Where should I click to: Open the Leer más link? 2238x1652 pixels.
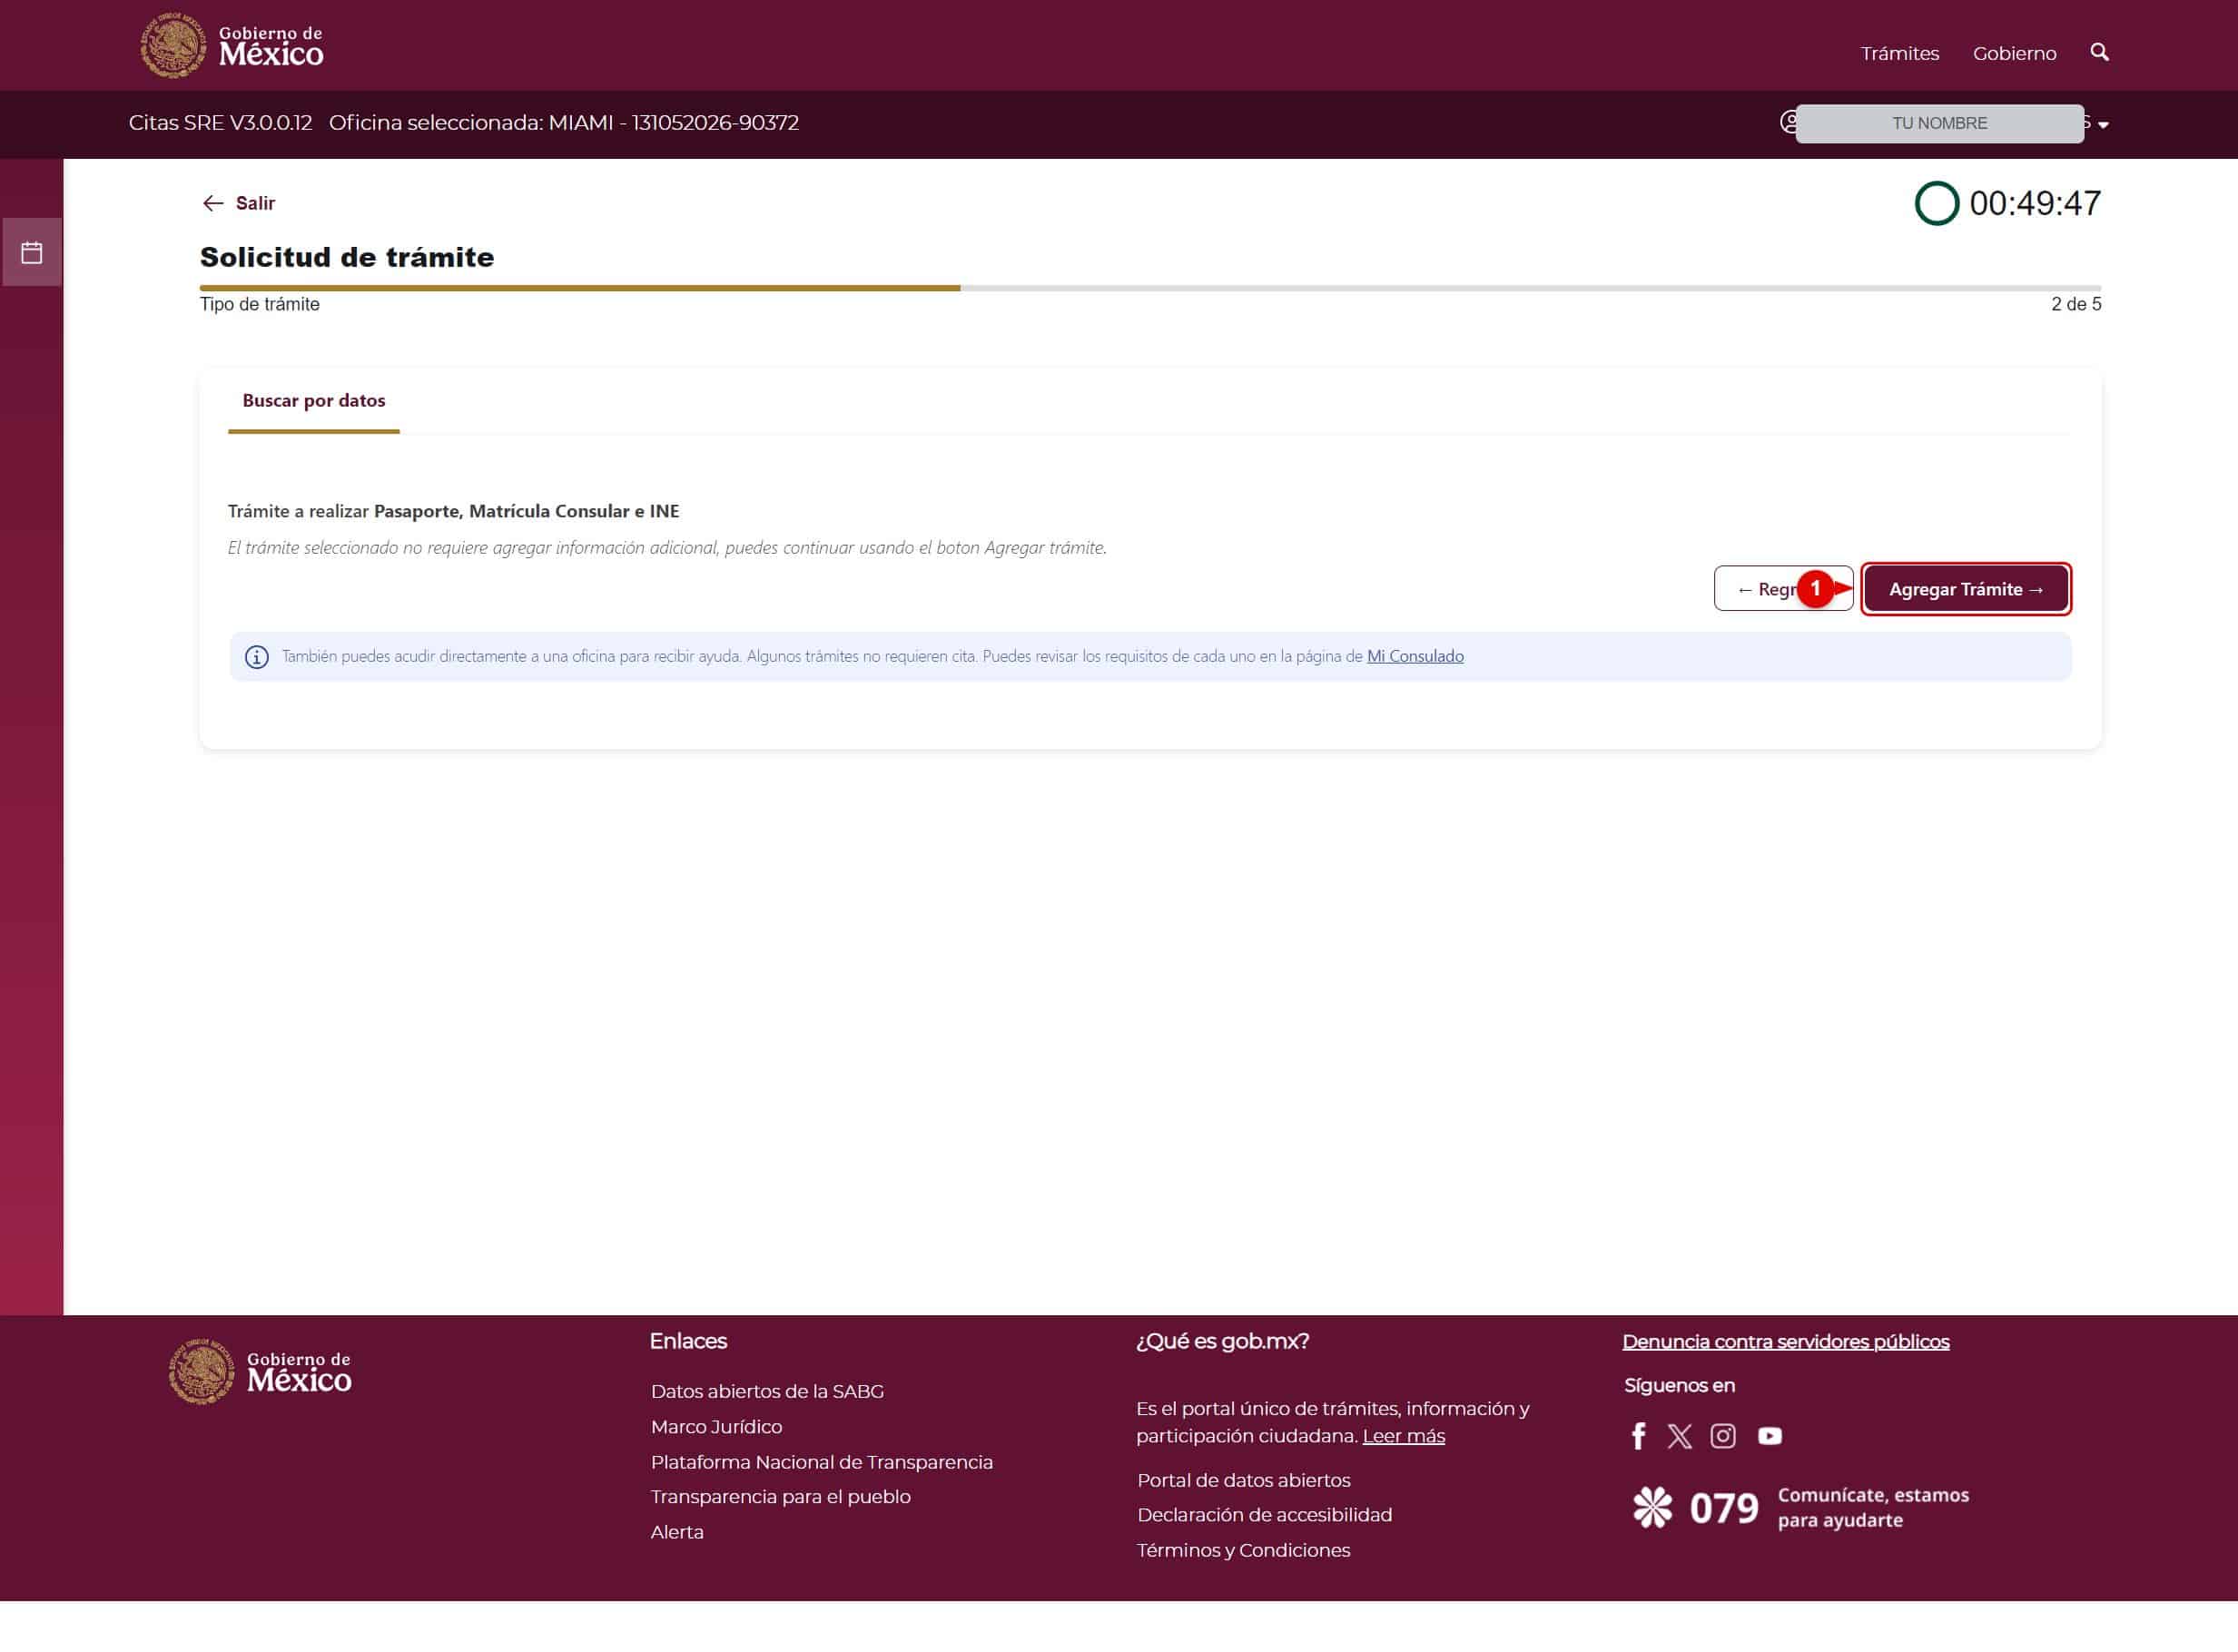[1403, 1435]
